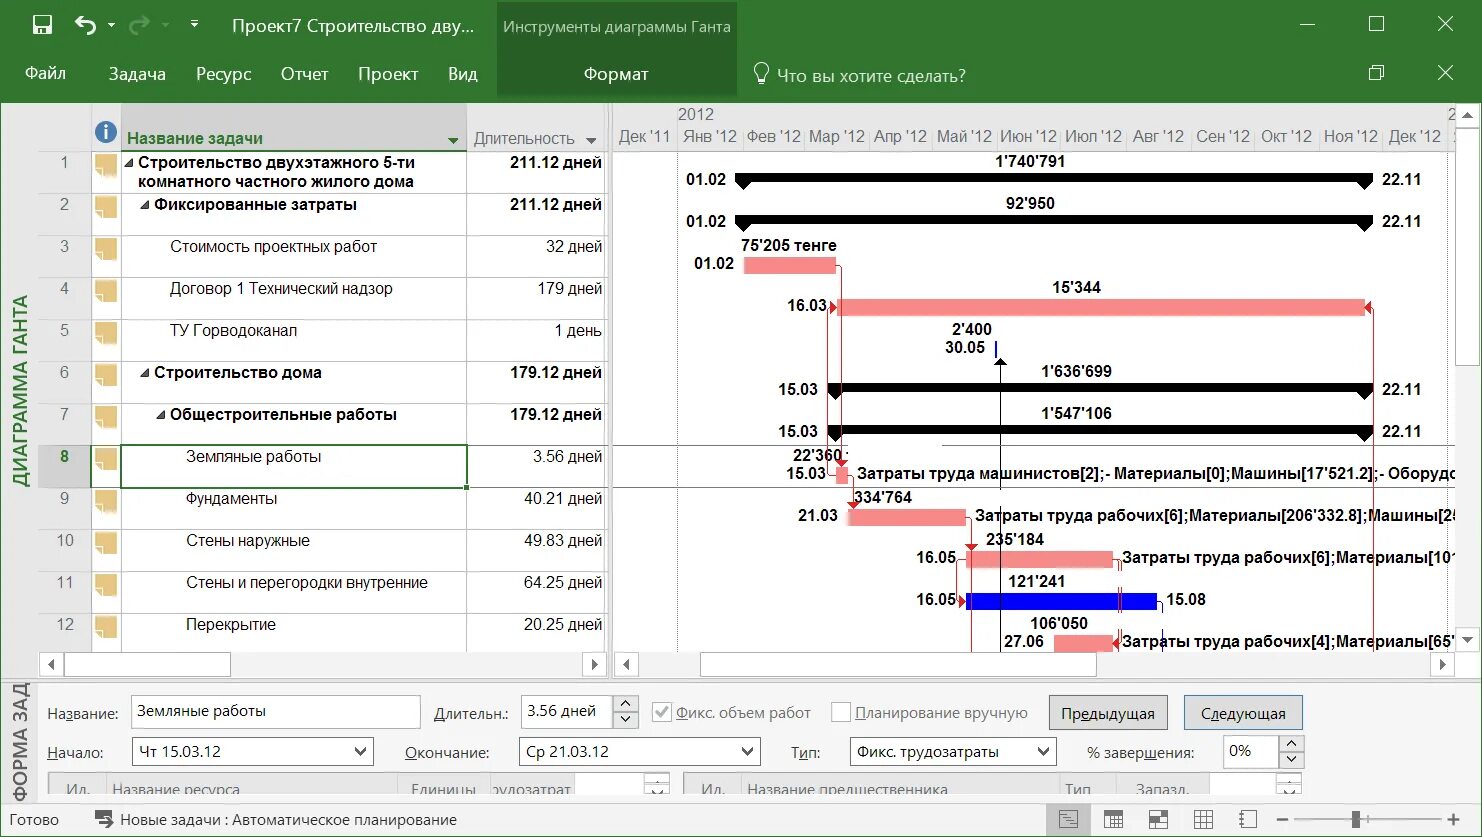Open the Начало date dropdown
The image size is (1482, 837).
click(x=361, y=751)
